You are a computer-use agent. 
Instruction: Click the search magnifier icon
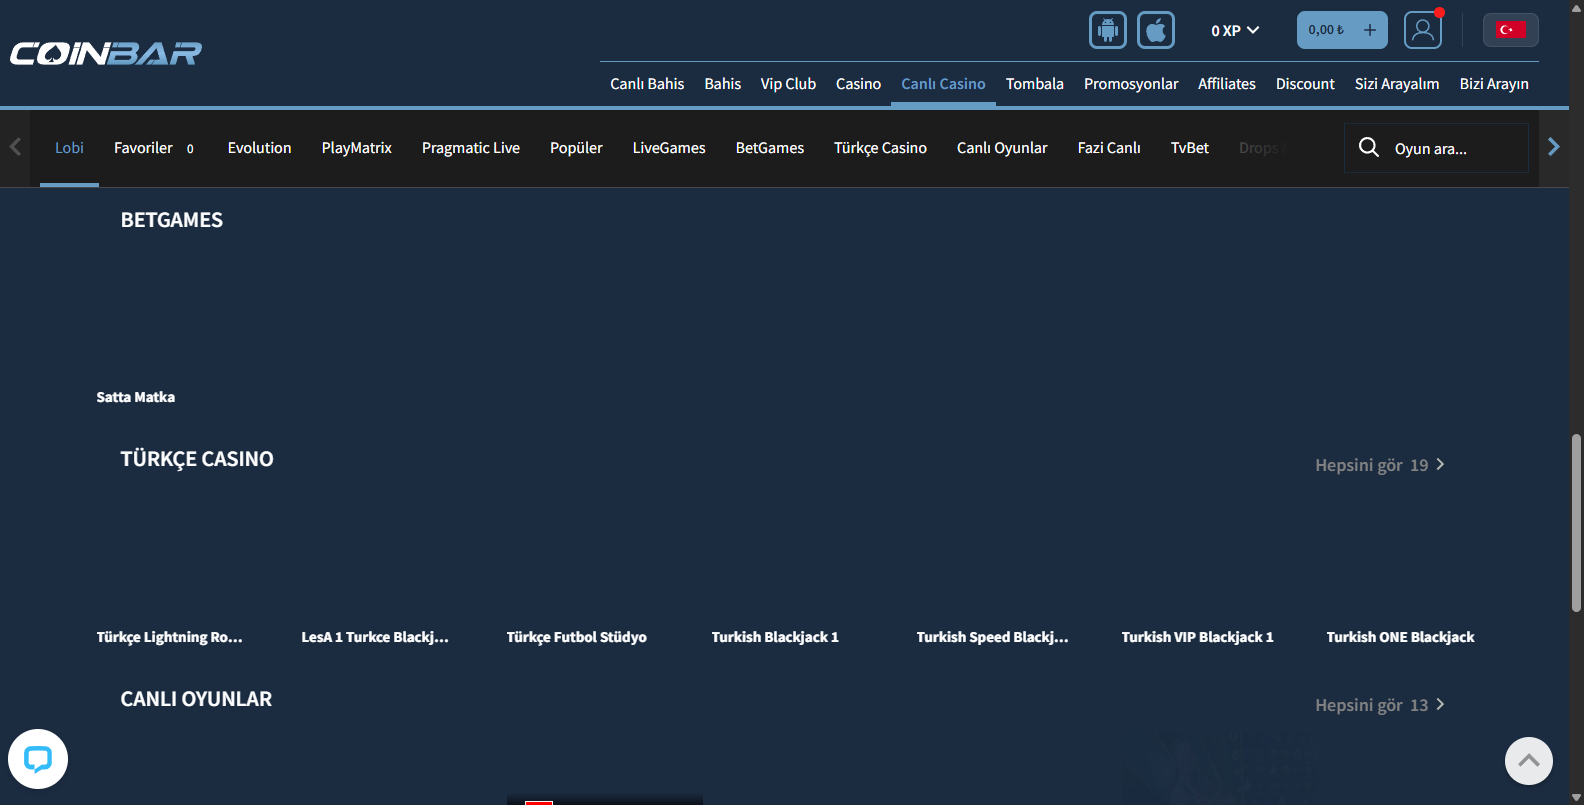(1368, 148)
